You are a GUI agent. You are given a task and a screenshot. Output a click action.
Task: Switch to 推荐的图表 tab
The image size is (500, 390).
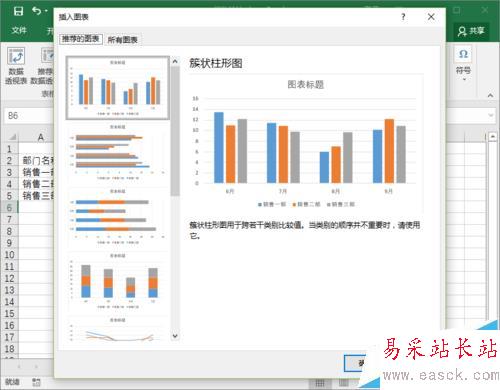(81, 39)
